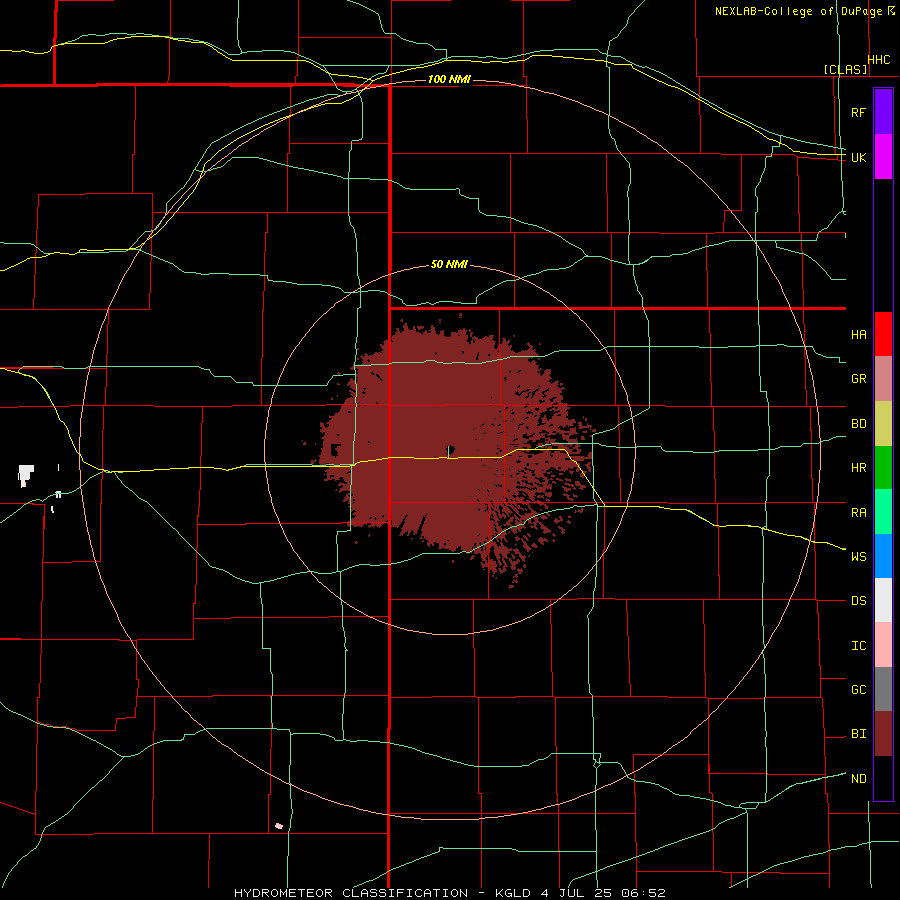Click the GC gray legend color
Image resolution: width=900 pixels, height=900 pixels.
pyautogui.click(x=883, y=689)
